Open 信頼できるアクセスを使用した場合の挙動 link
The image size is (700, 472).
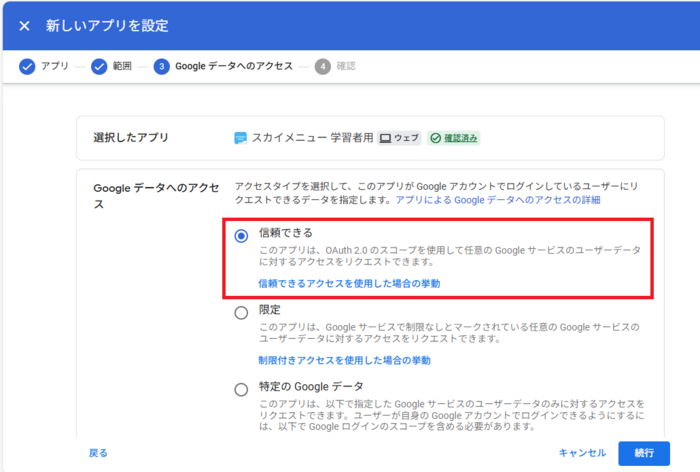348,283
